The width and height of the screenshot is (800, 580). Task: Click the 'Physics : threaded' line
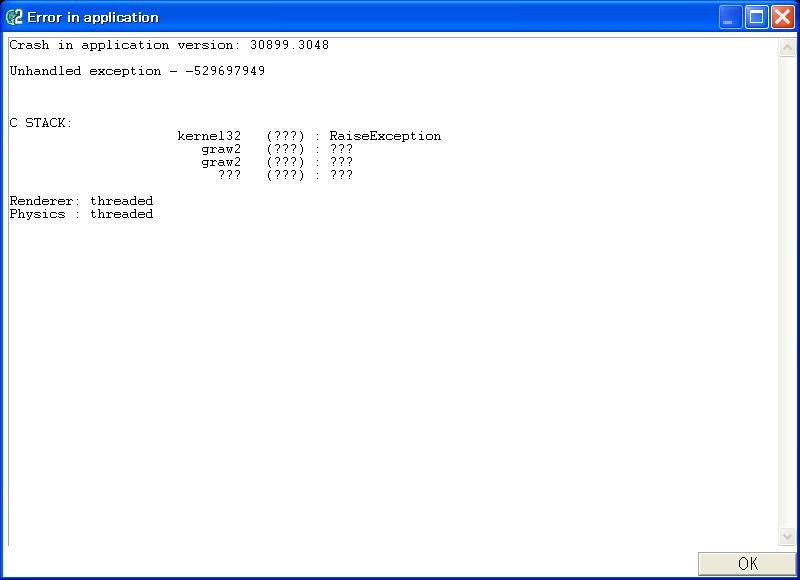(x=81, y=214)
